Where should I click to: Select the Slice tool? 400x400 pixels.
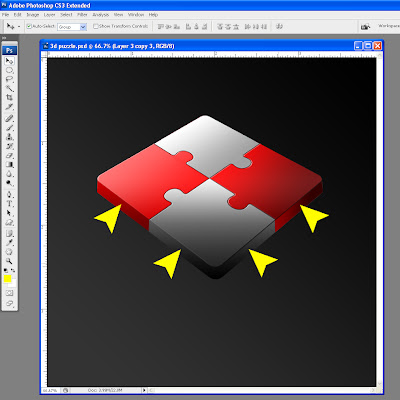tap(9, 106)
